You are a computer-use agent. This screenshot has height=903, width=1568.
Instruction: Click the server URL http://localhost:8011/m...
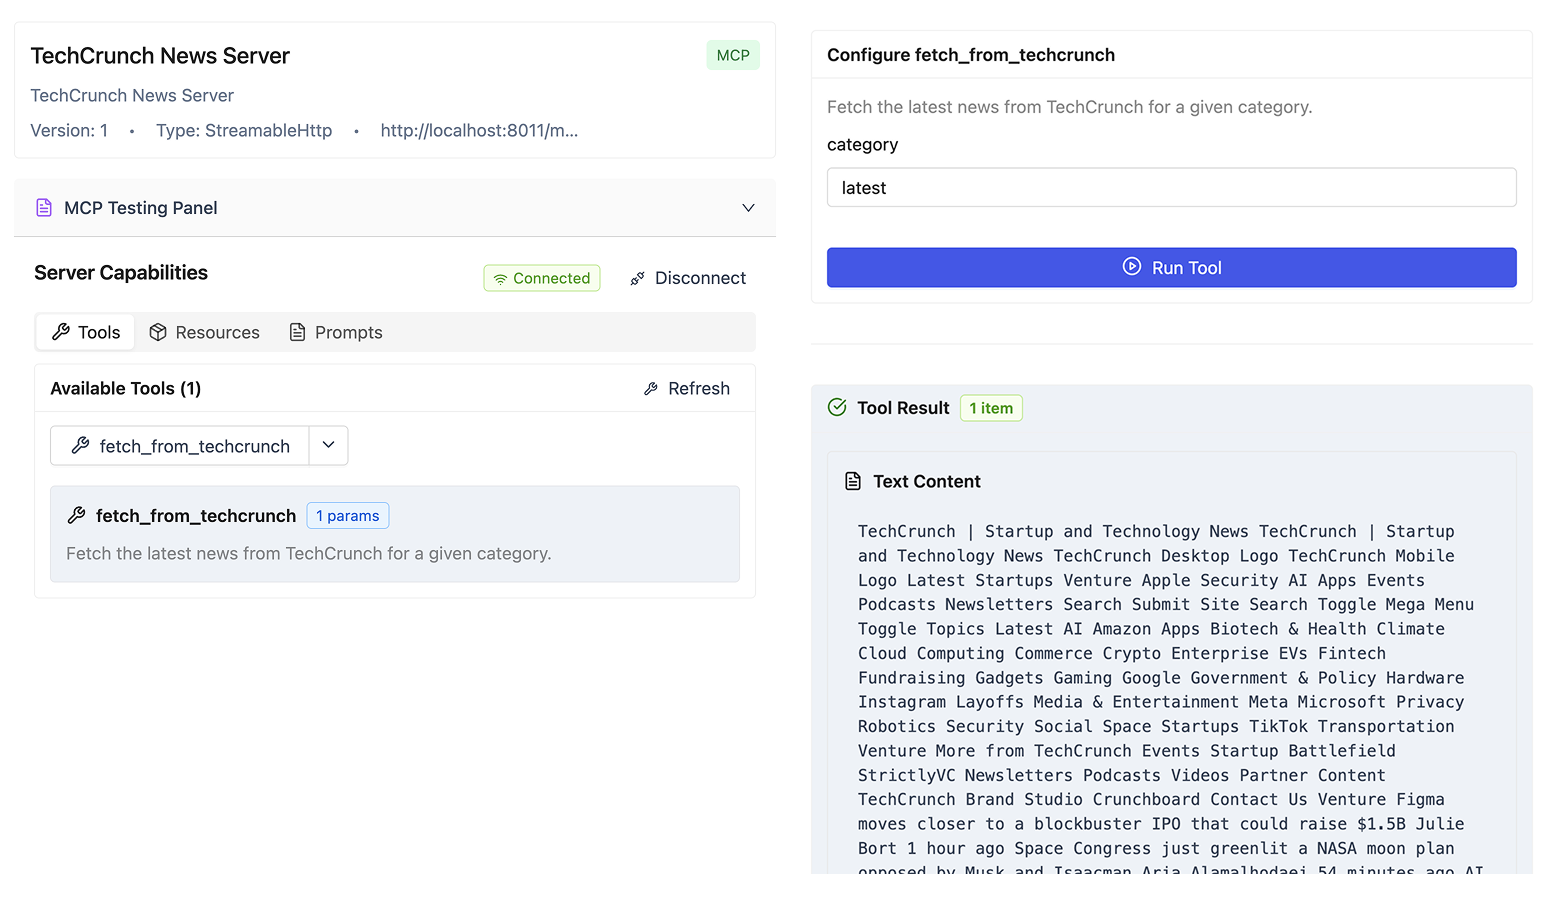tap(479, 131)
